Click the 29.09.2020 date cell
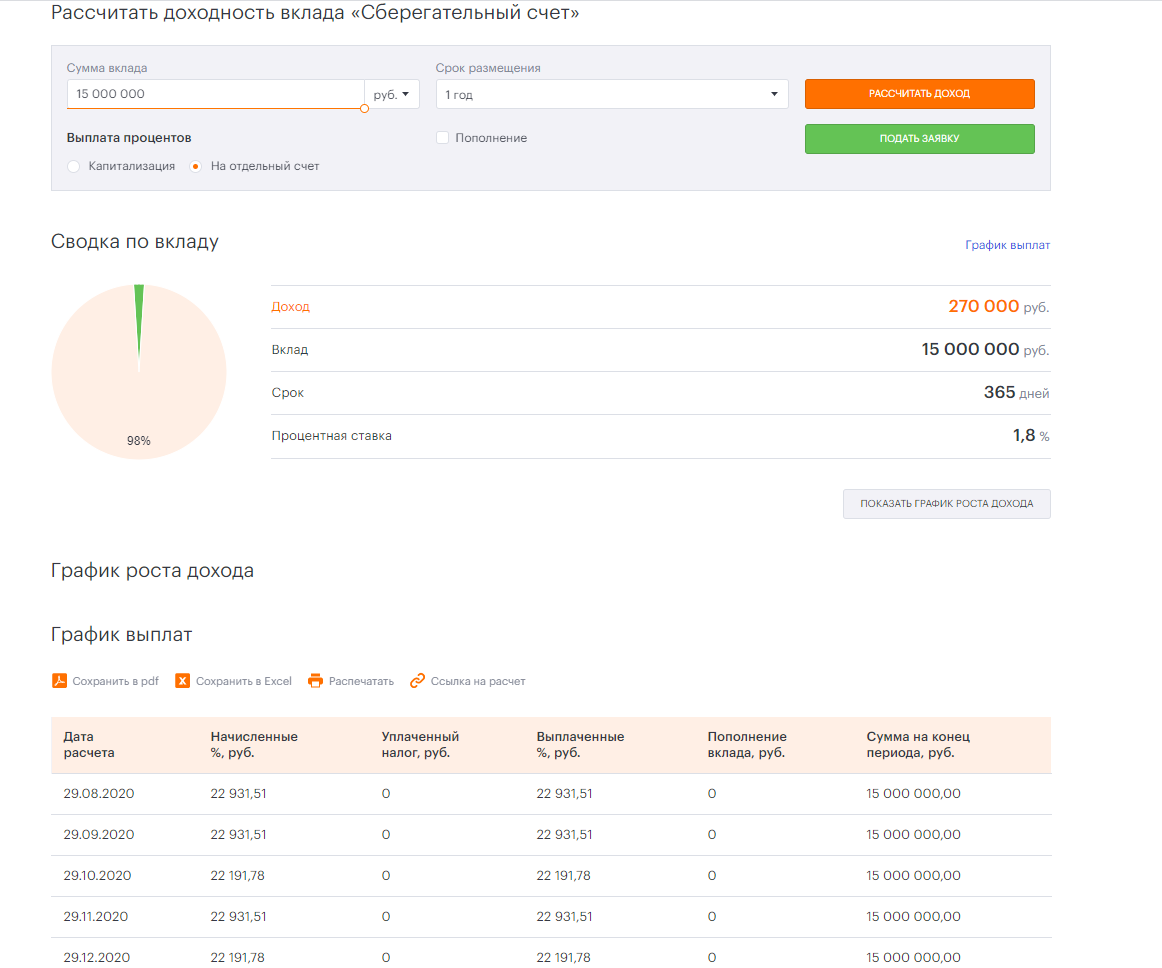1162x968 pixels. point(99,835)
